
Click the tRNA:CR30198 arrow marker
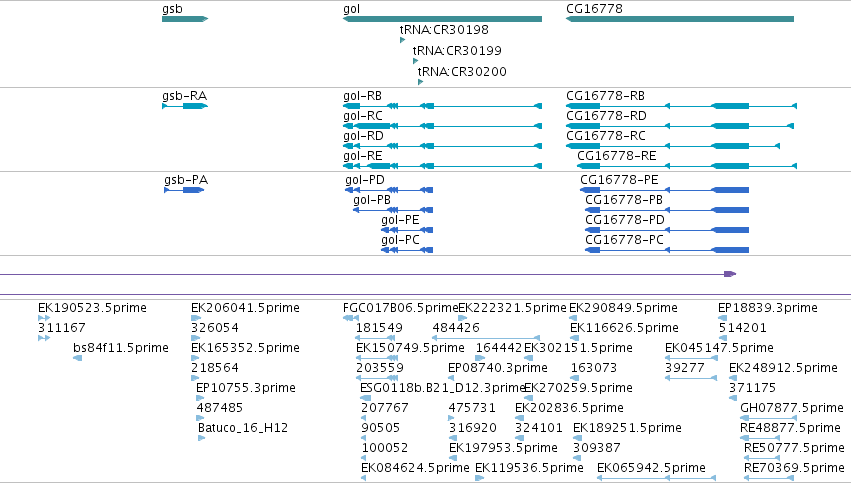403,40
